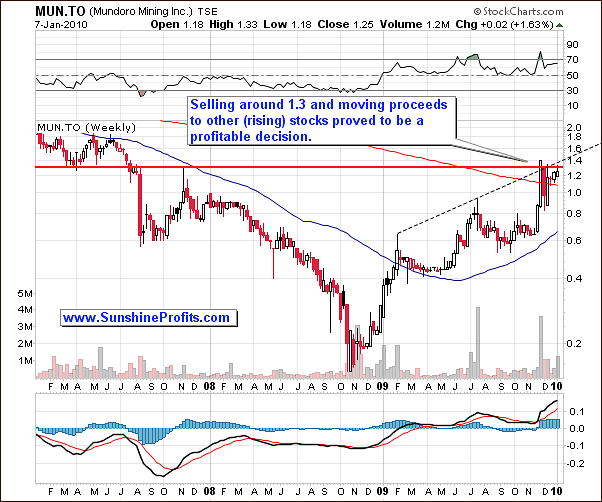Click the green up-triangle change indicator
The width and height of the screenshot is (602, 502).
[x=560, y=25]
